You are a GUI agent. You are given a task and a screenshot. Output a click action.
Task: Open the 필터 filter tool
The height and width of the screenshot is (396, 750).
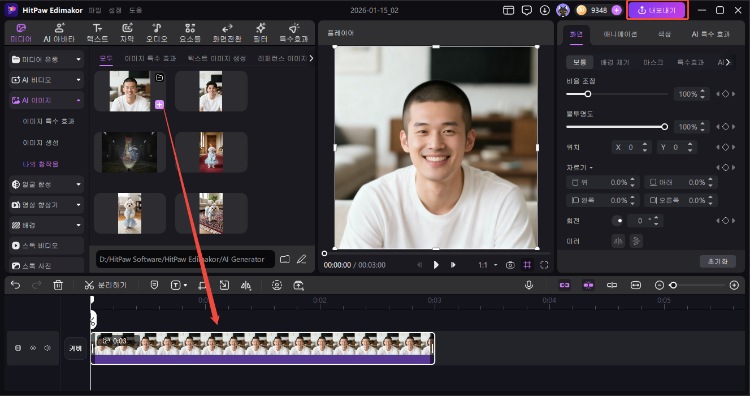[x=261, y=33]
